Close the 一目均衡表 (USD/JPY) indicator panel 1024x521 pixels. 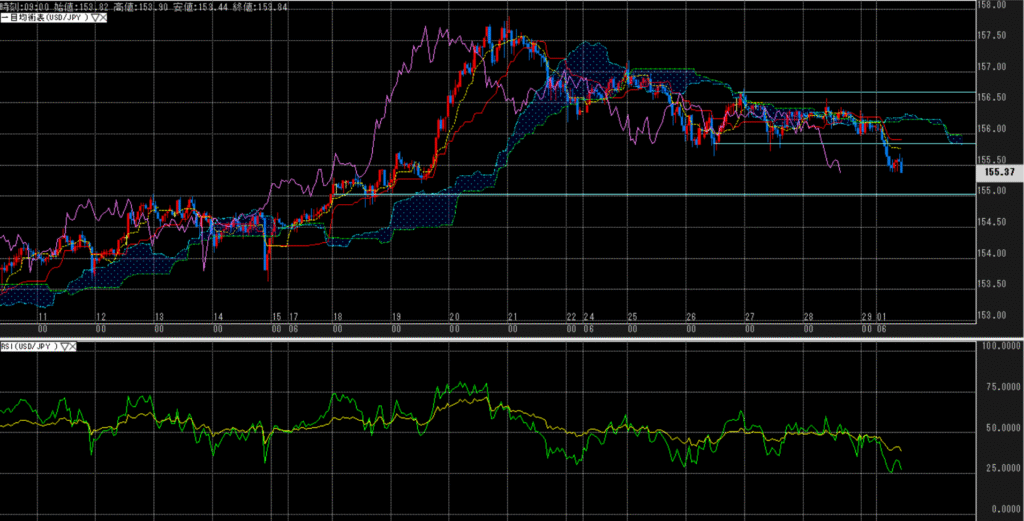coord(103,19)
